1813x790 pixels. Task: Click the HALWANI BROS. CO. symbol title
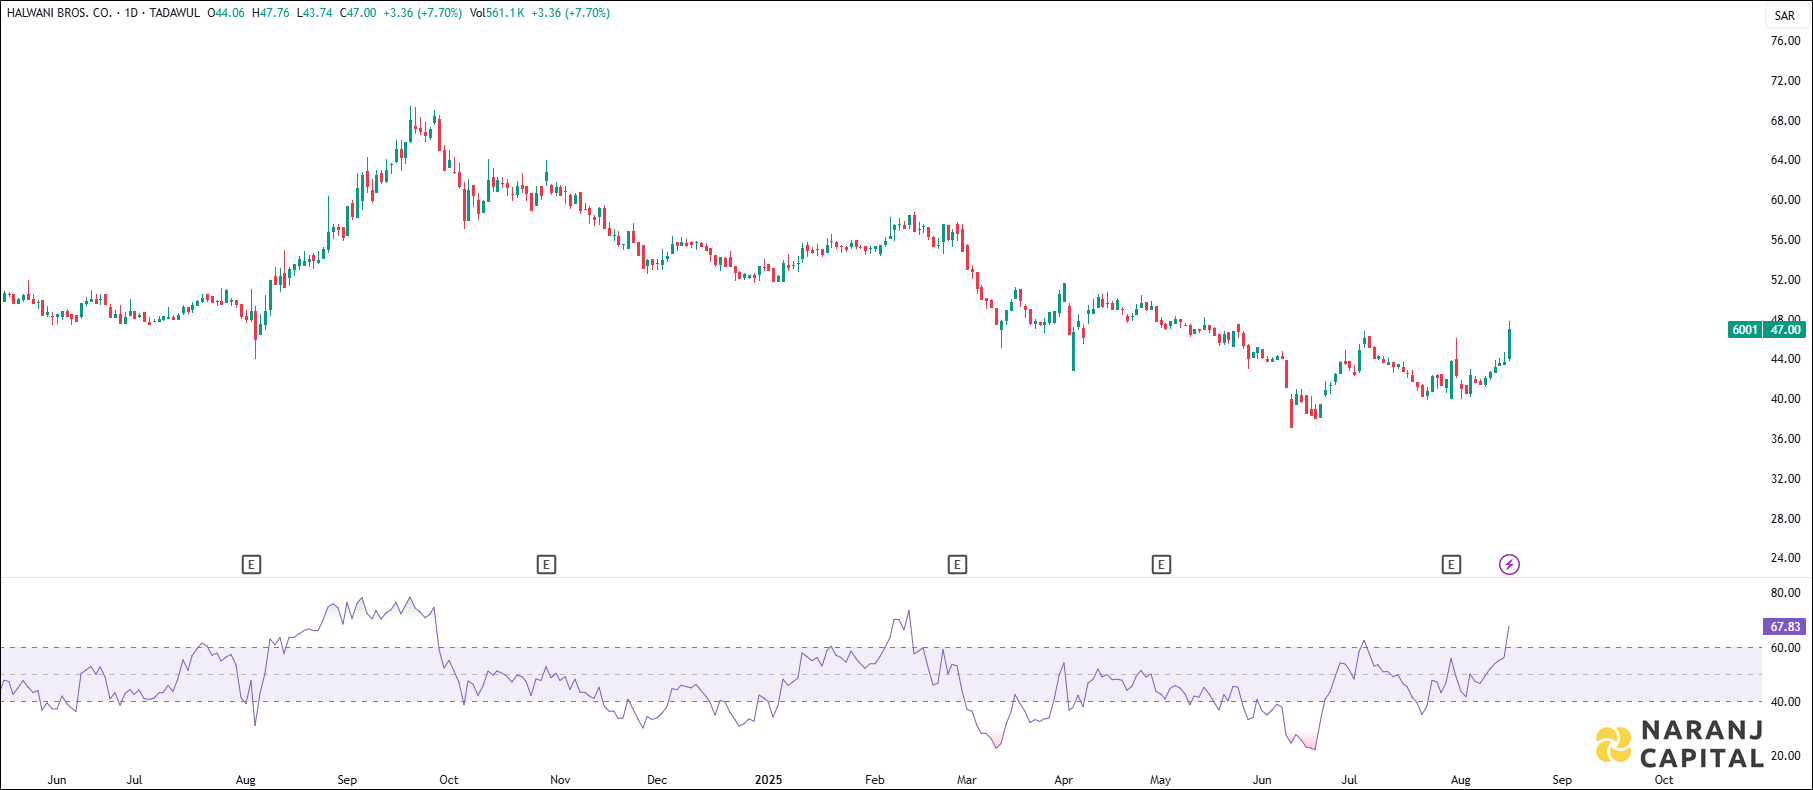coord(59,13)
